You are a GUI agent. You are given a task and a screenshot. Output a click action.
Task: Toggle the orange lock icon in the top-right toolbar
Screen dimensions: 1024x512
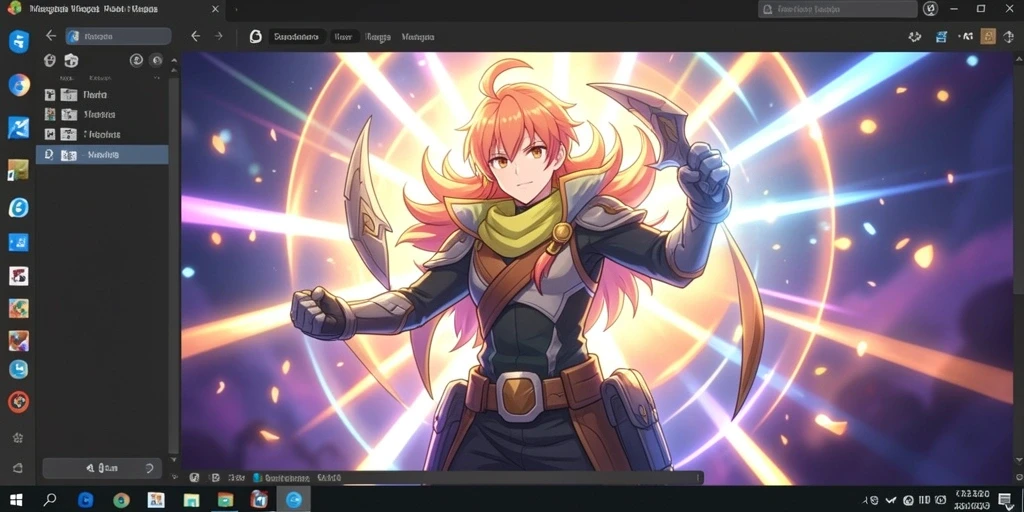tap(988, 37)
